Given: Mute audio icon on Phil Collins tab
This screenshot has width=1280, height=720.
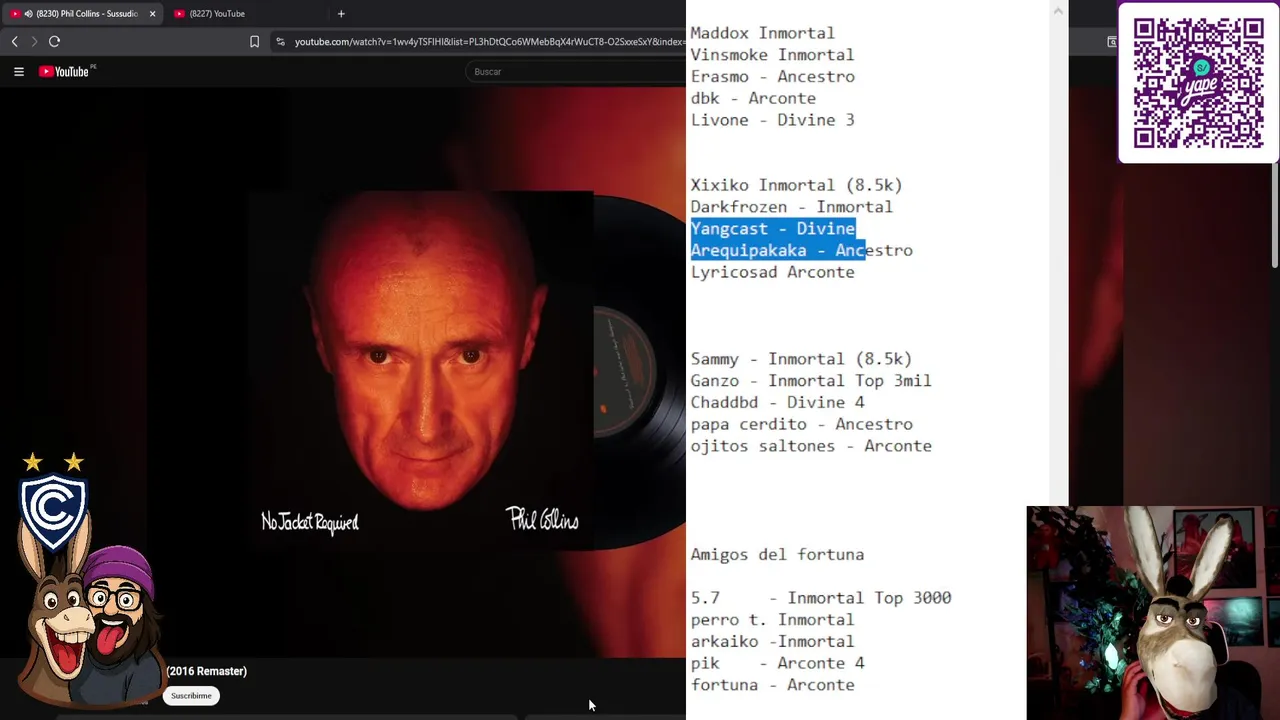Looking at the screenshot, I should click(27, 14).
